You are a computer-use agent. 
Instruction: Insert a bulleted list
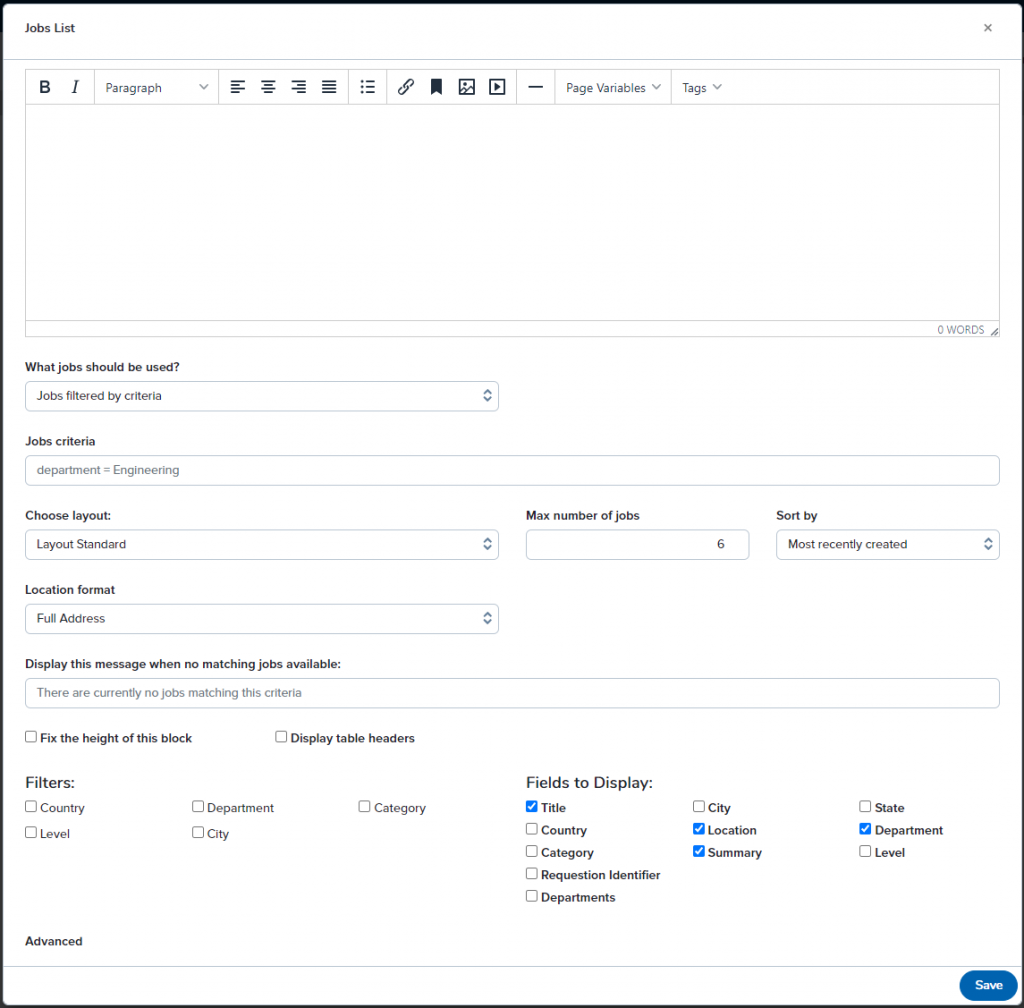[368, 88]
